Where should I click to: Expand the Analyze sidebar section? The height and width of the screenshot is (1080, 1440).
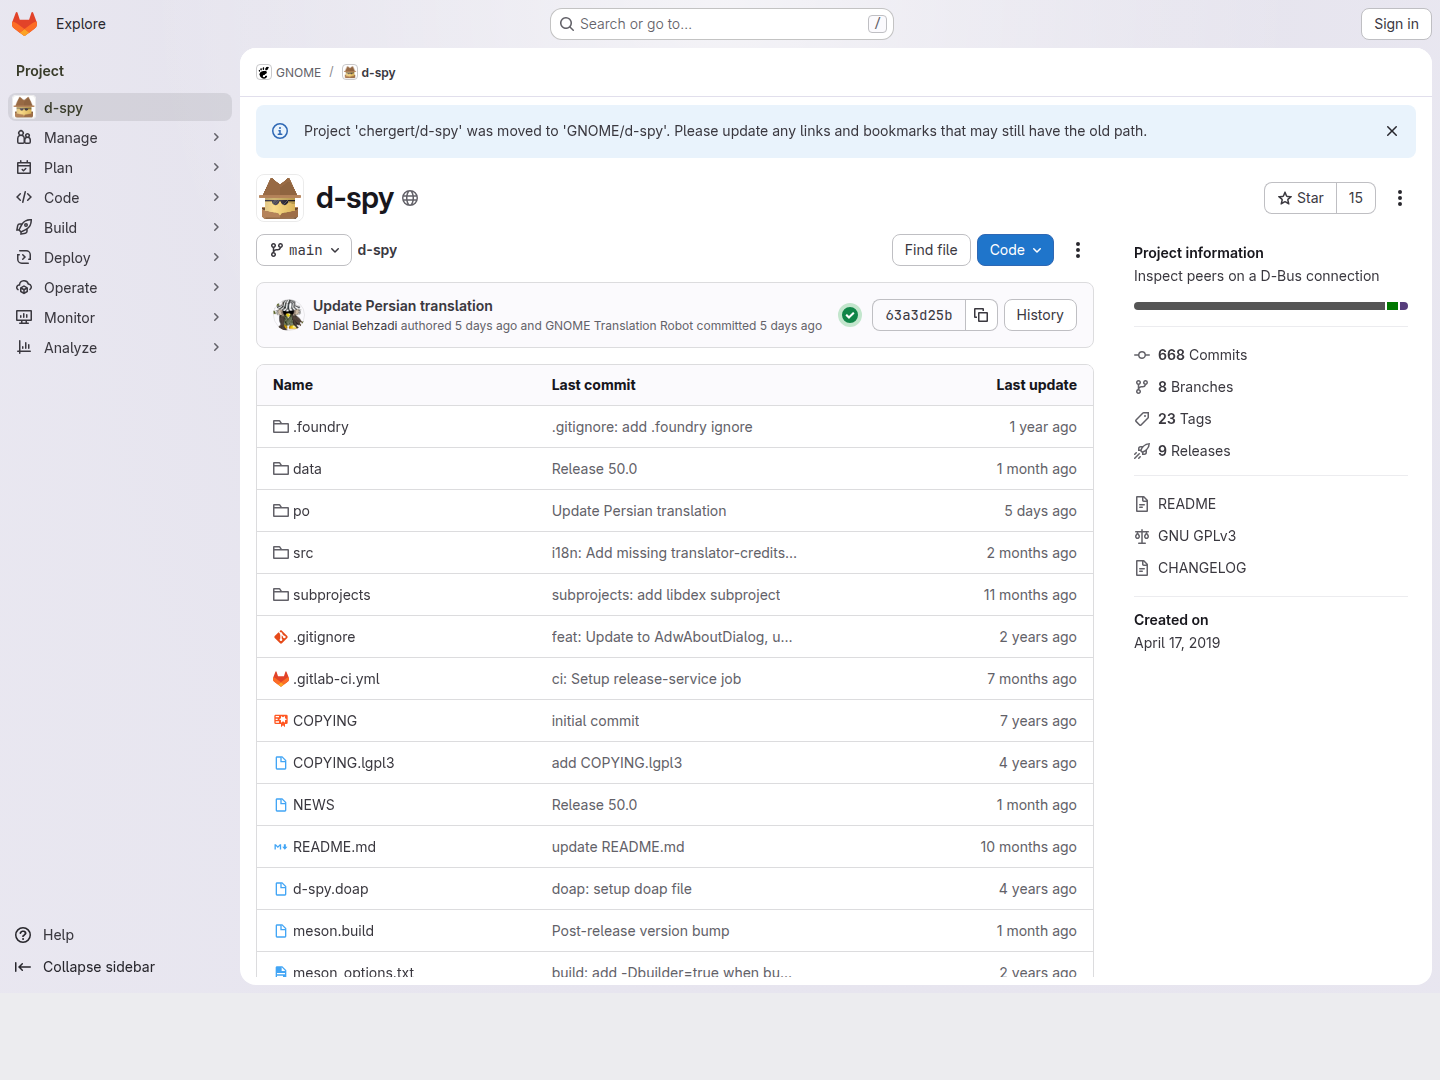(x=120, y=347)
